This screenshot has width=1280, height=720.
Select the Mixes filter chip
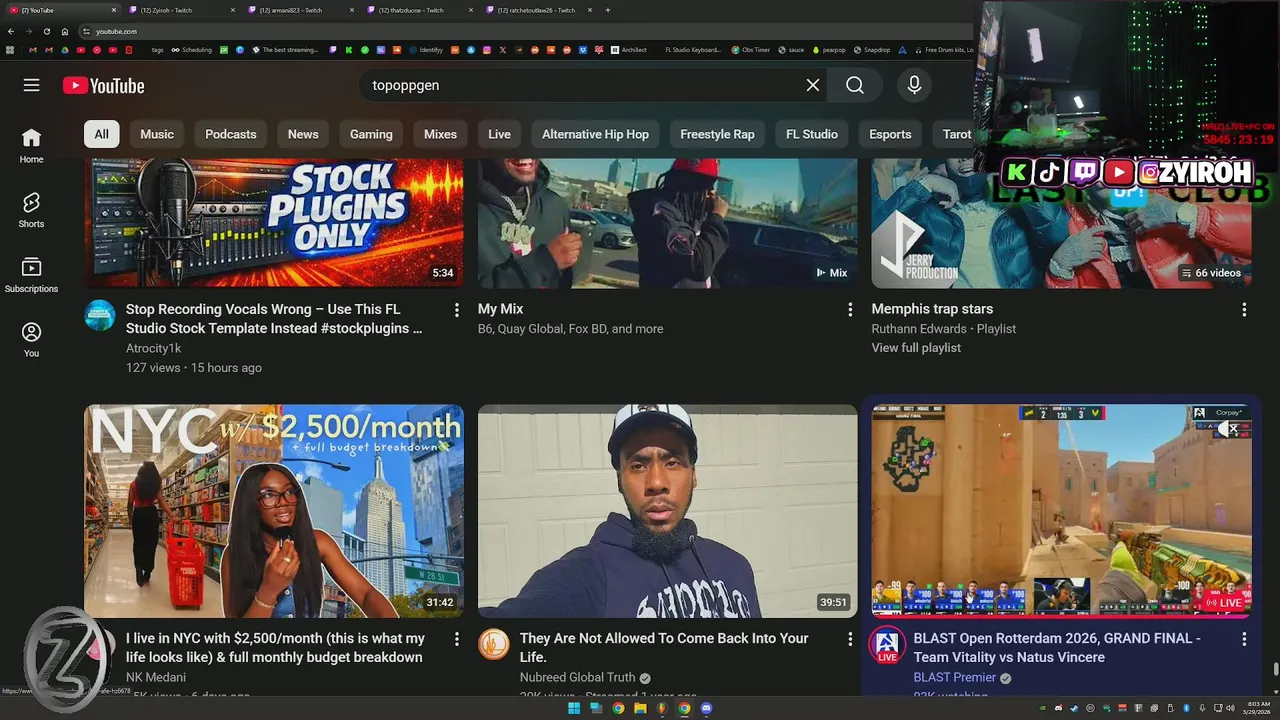[x=440, y=134]
